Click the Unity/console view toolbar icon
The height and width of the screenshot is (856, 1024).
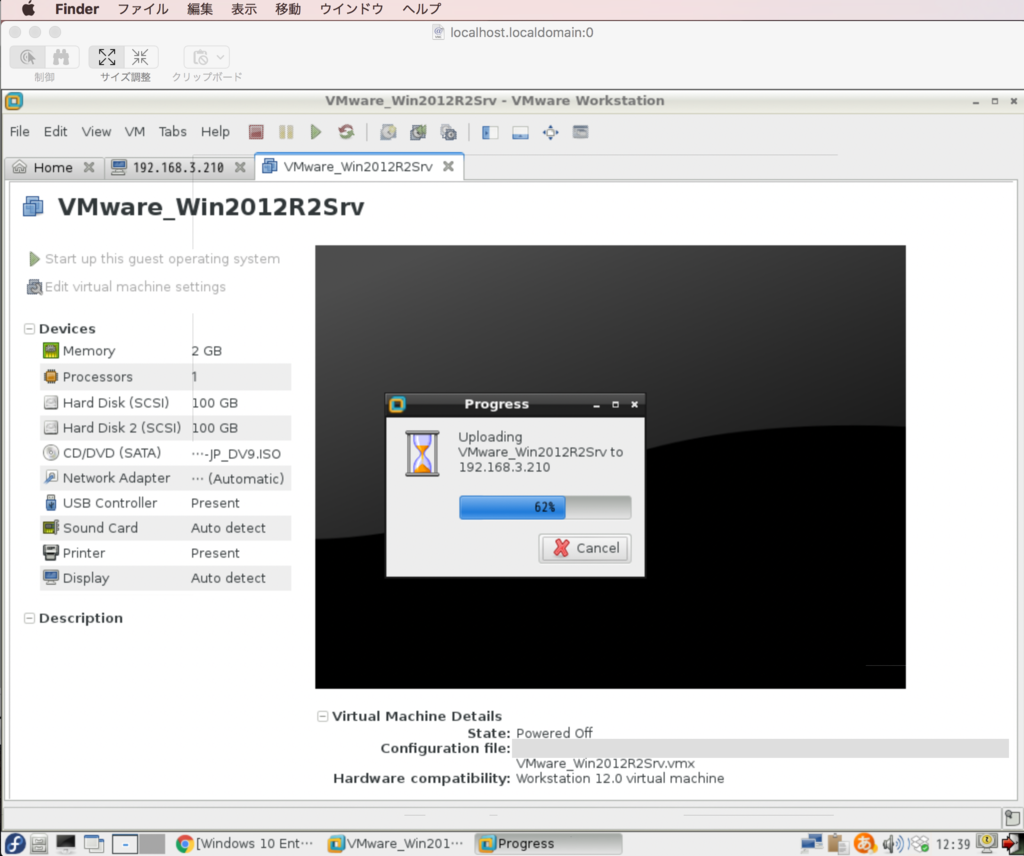[581, 133]
